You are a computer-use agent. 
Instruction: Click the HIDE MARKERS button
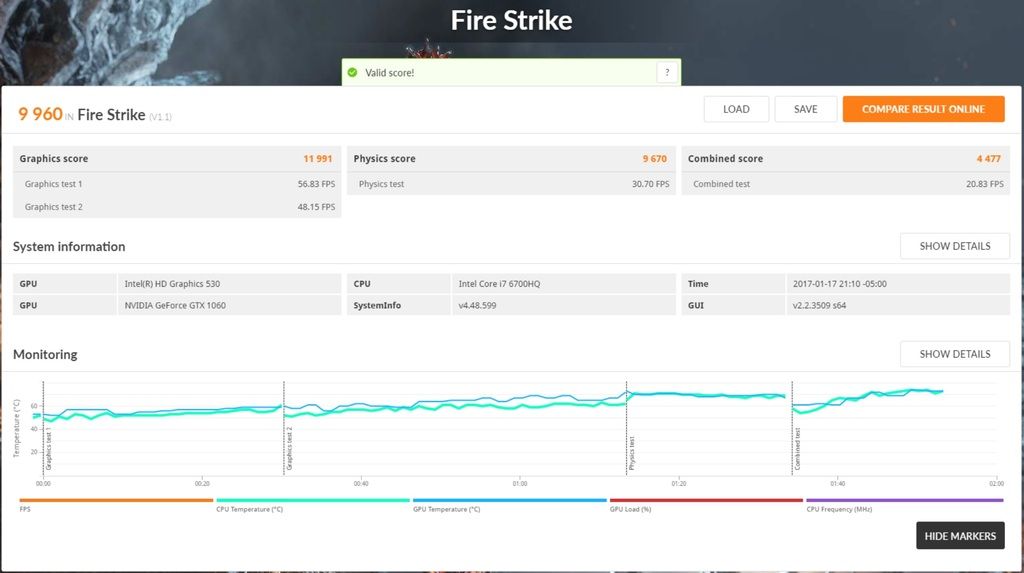coord(960,536)
